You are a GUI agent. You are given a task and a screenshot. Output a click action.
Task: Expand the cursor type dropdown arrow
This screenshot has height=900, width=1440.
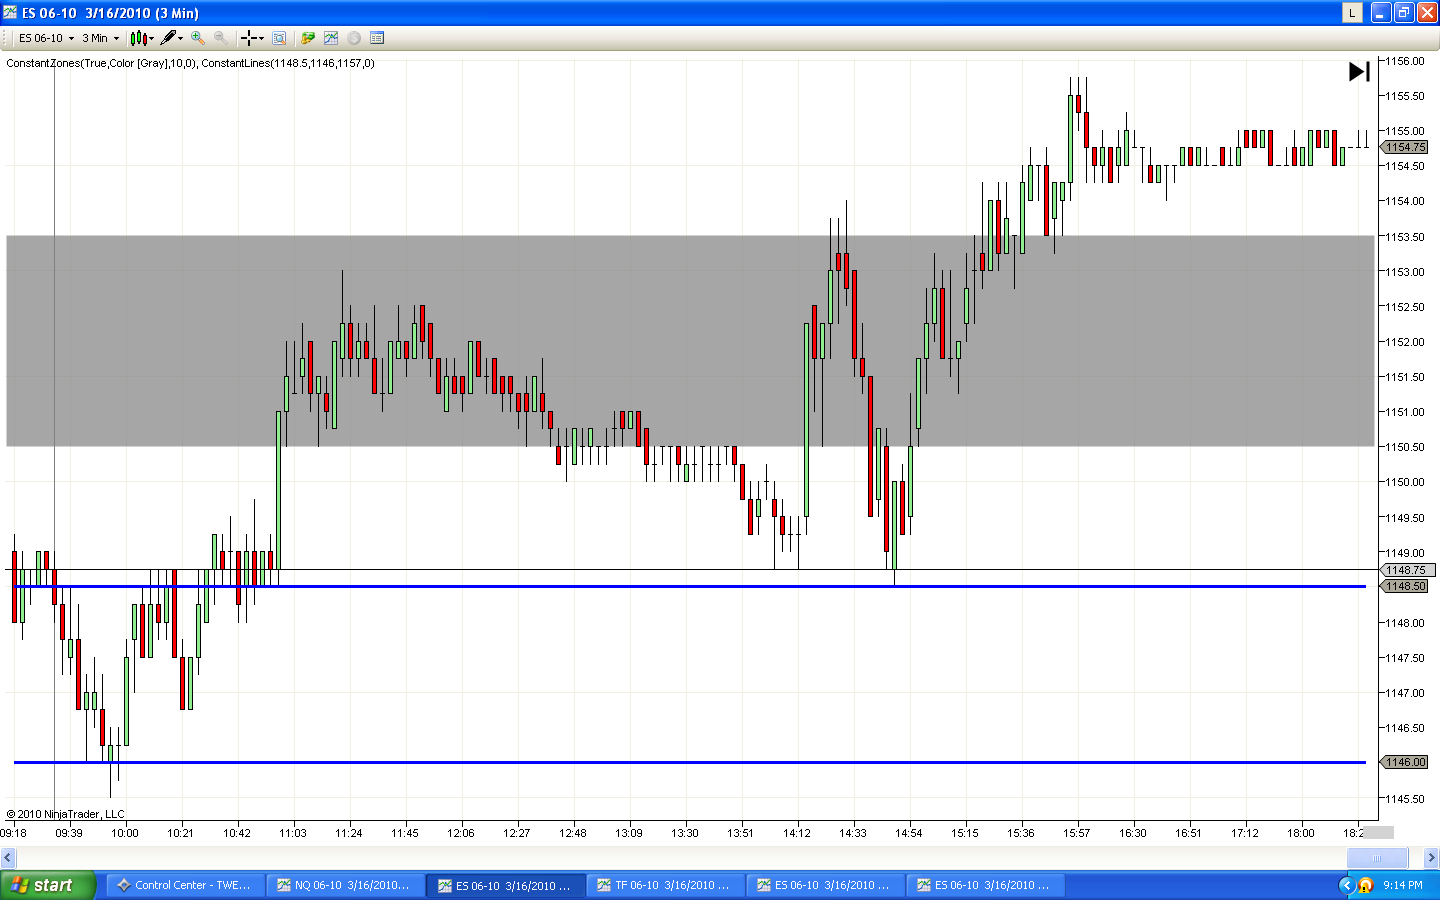point(261,38)
